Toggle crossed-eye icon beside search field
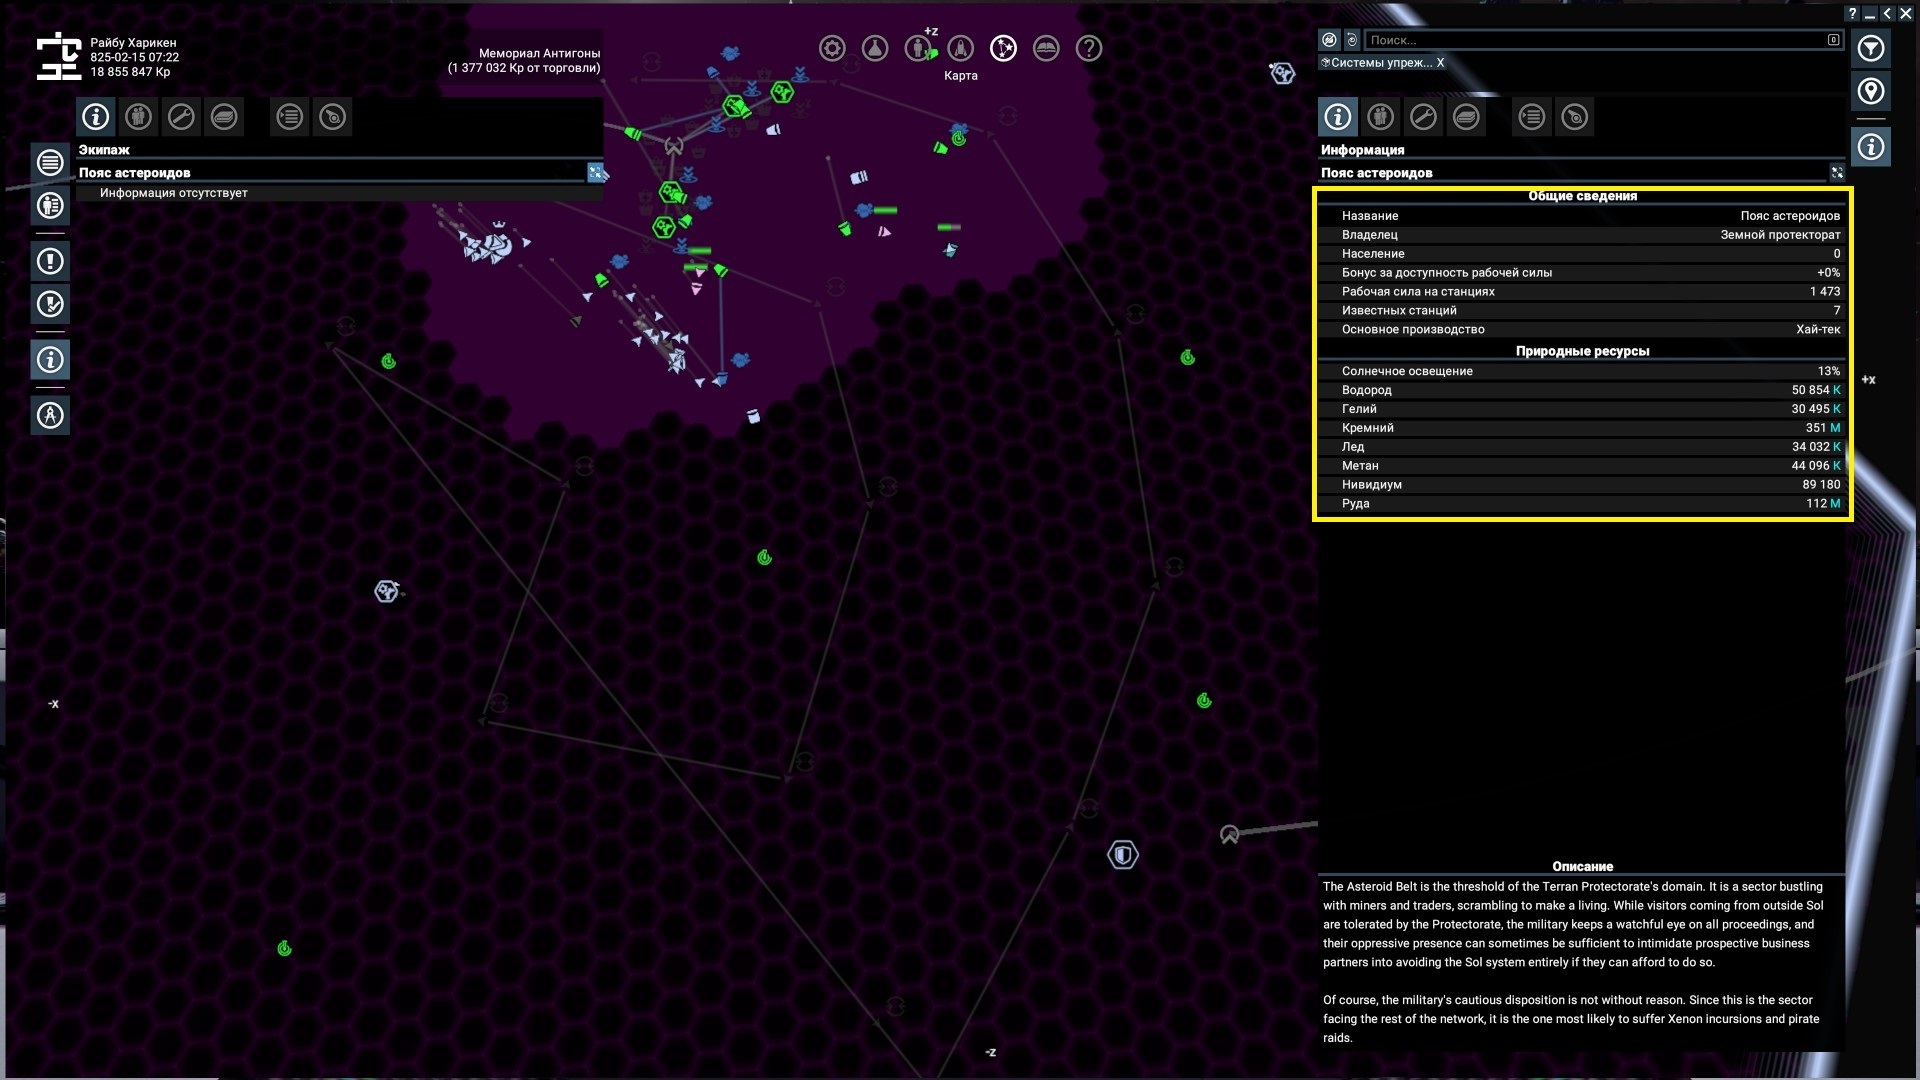Screen dimensions: 1920x1080 point(1329,40)
